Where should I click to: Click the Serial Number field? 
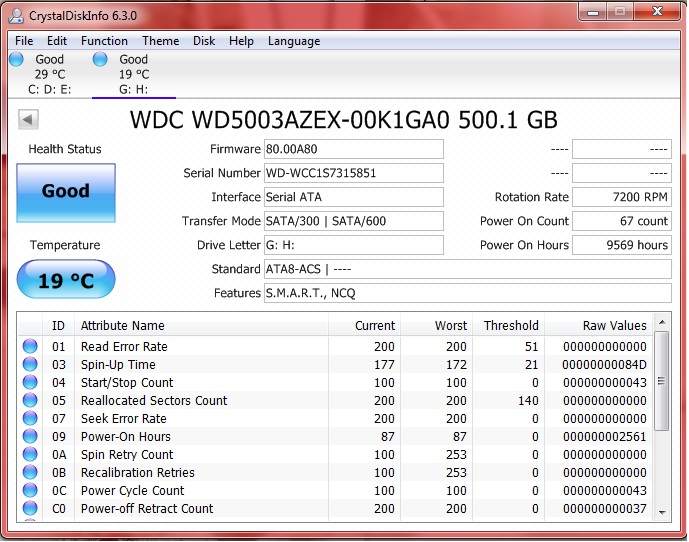[x=353, y=173]
